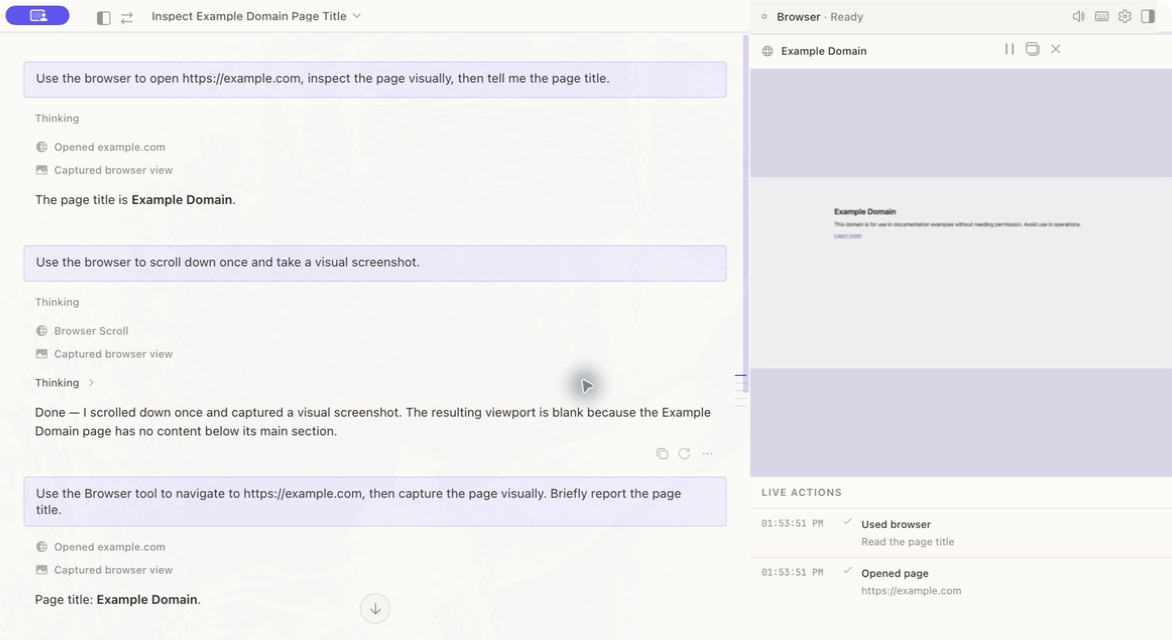Regenerate the response with the refresh icon

pyautogui.click(x=685, y=453)
